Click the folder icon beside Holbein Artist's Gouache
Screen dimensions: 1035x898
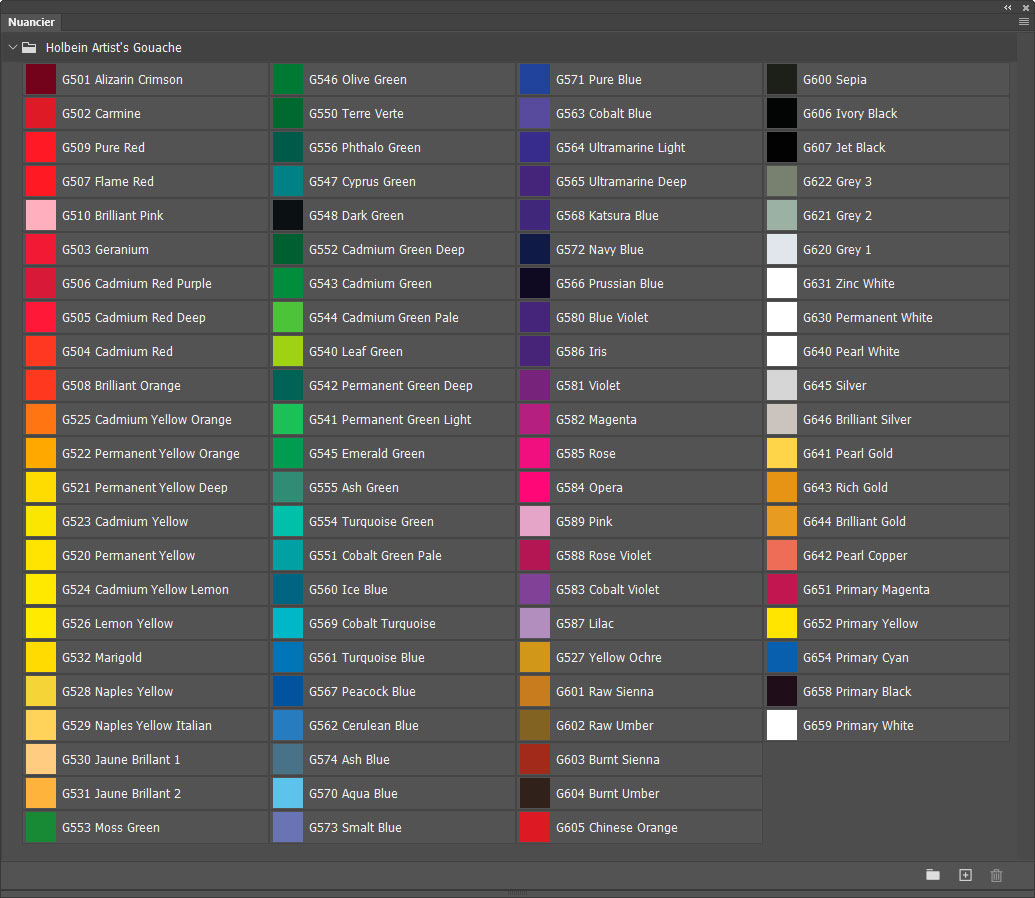(30, 47)
